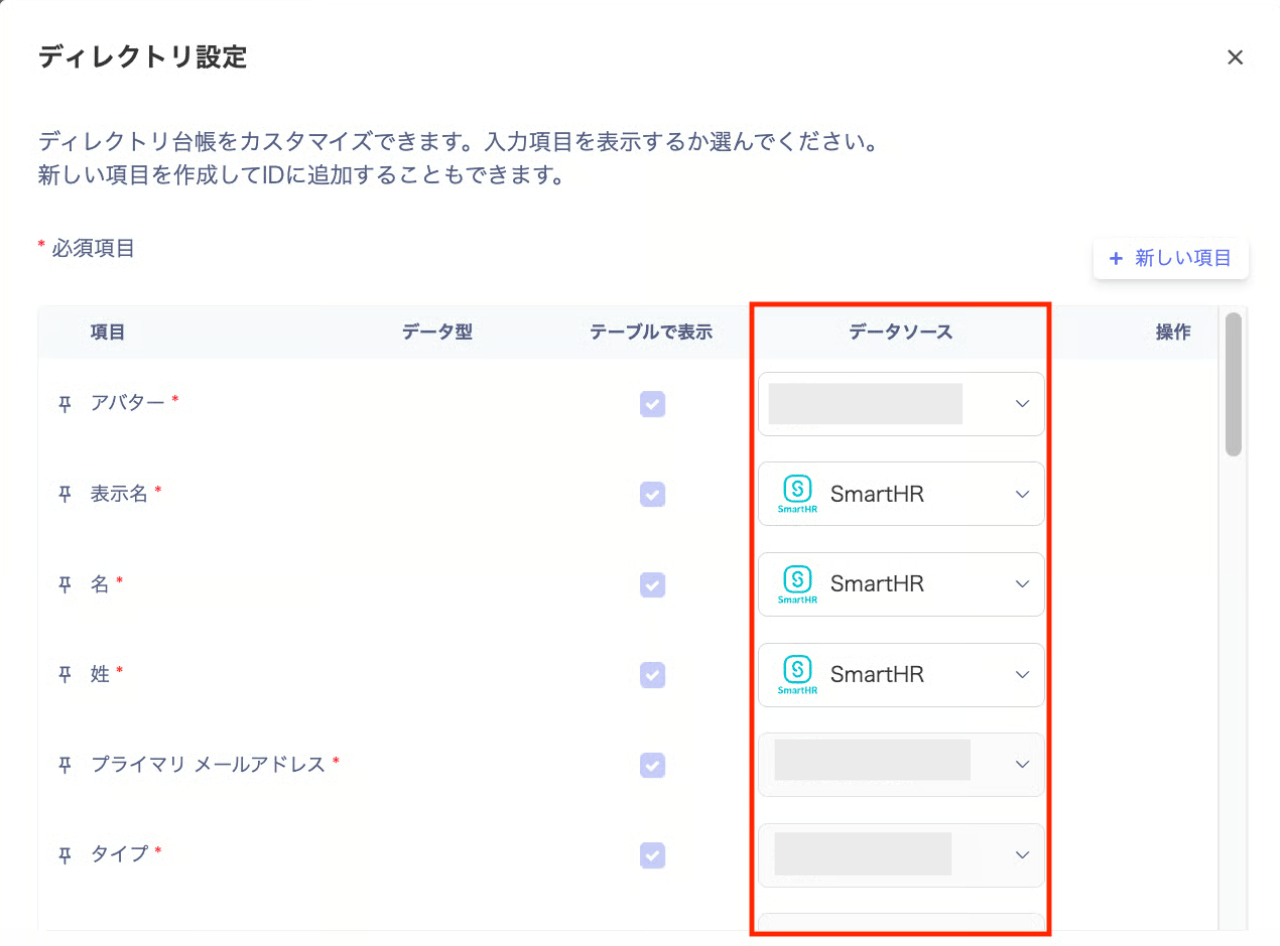Click the vertical scrollbar thumb of the table
The height and width of the screenshot is (946, 1280).
point(1233,385)
